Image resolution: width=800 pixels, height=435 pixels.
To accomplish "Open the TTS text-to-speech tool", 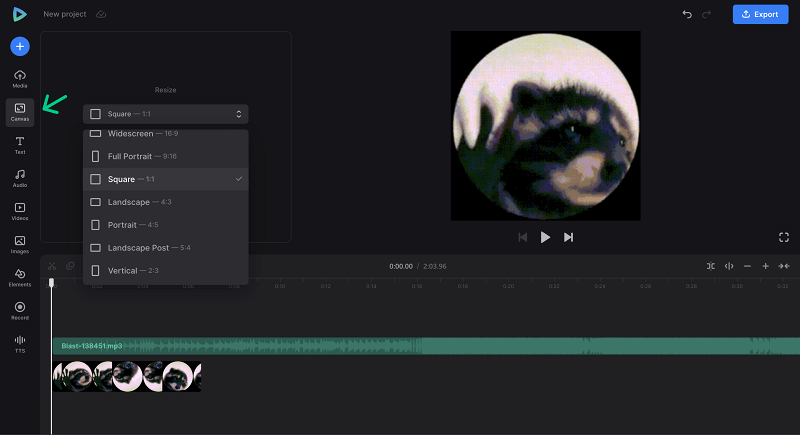I will pos(20,344).
